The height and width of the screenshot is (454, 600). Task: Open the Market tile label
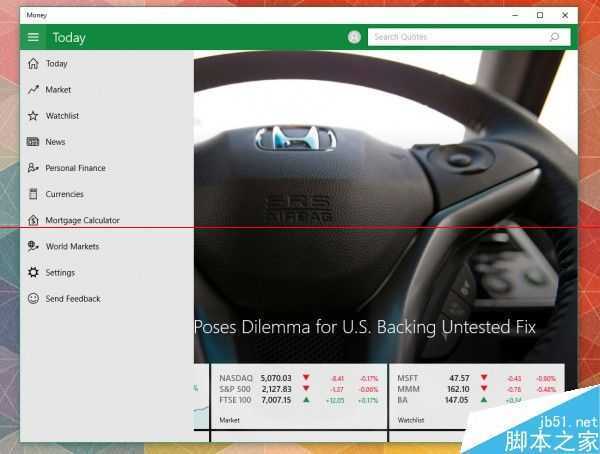click(x=229, y=420)
